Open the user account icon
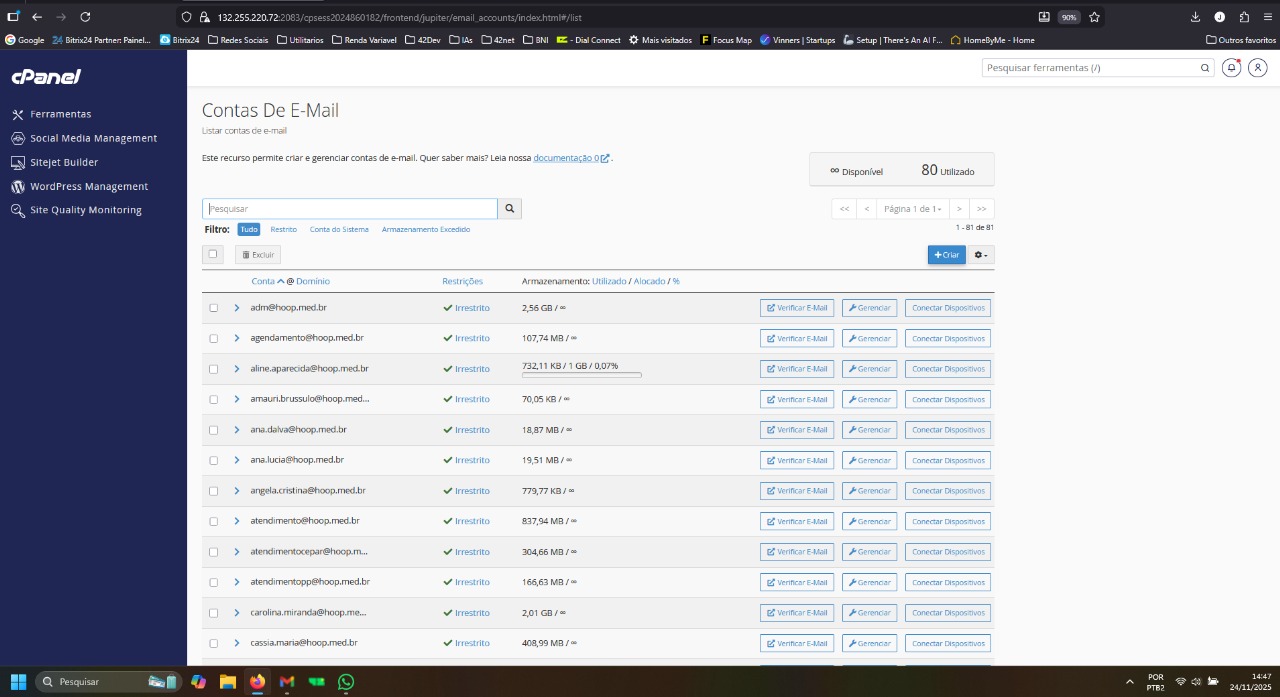Image resolution: width=1280 pixels, height=697 pixels. click(x=1258, y=68)
